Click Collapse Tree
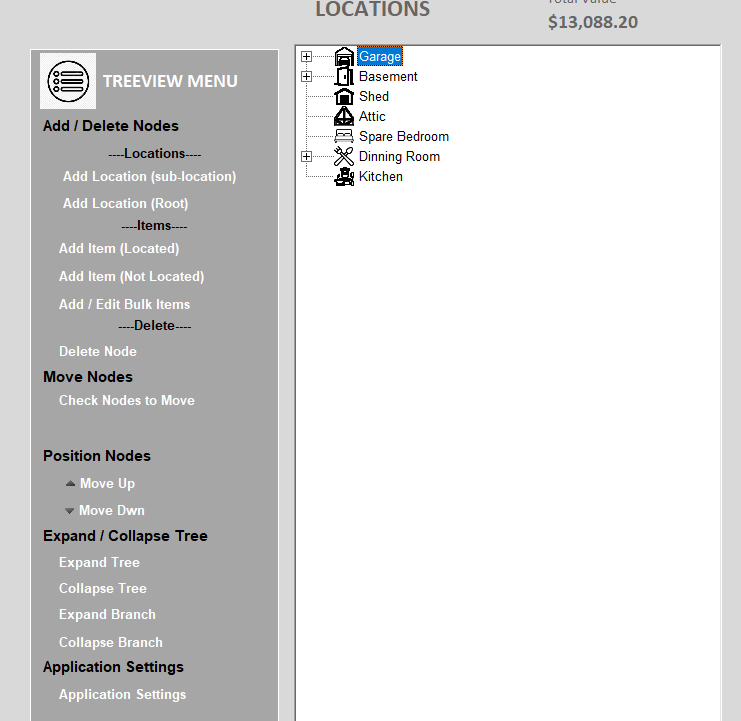 (103, 588)
